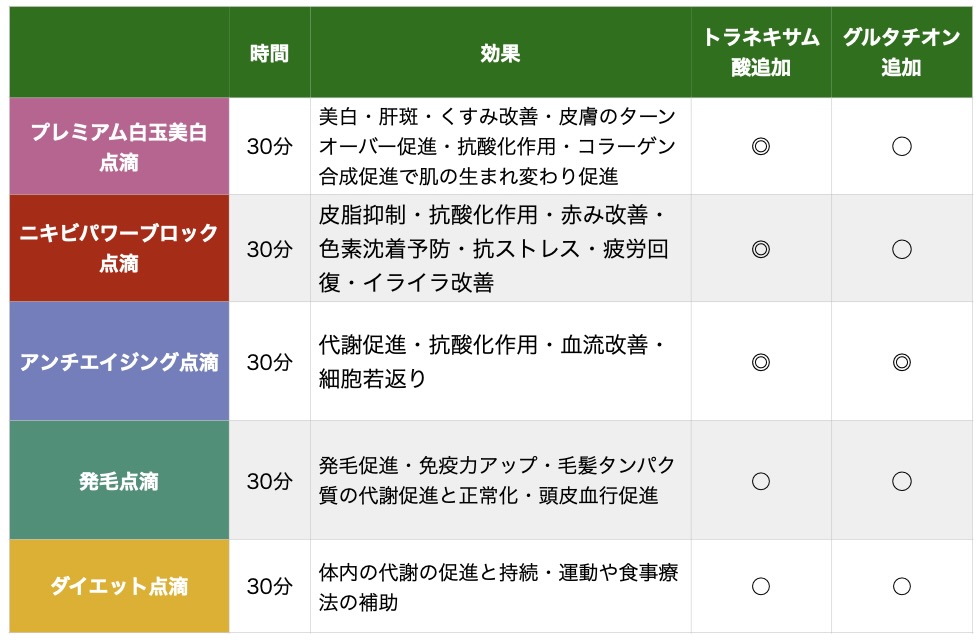Select the 時間 column header

pyautogui.click(x=269, y=53)
